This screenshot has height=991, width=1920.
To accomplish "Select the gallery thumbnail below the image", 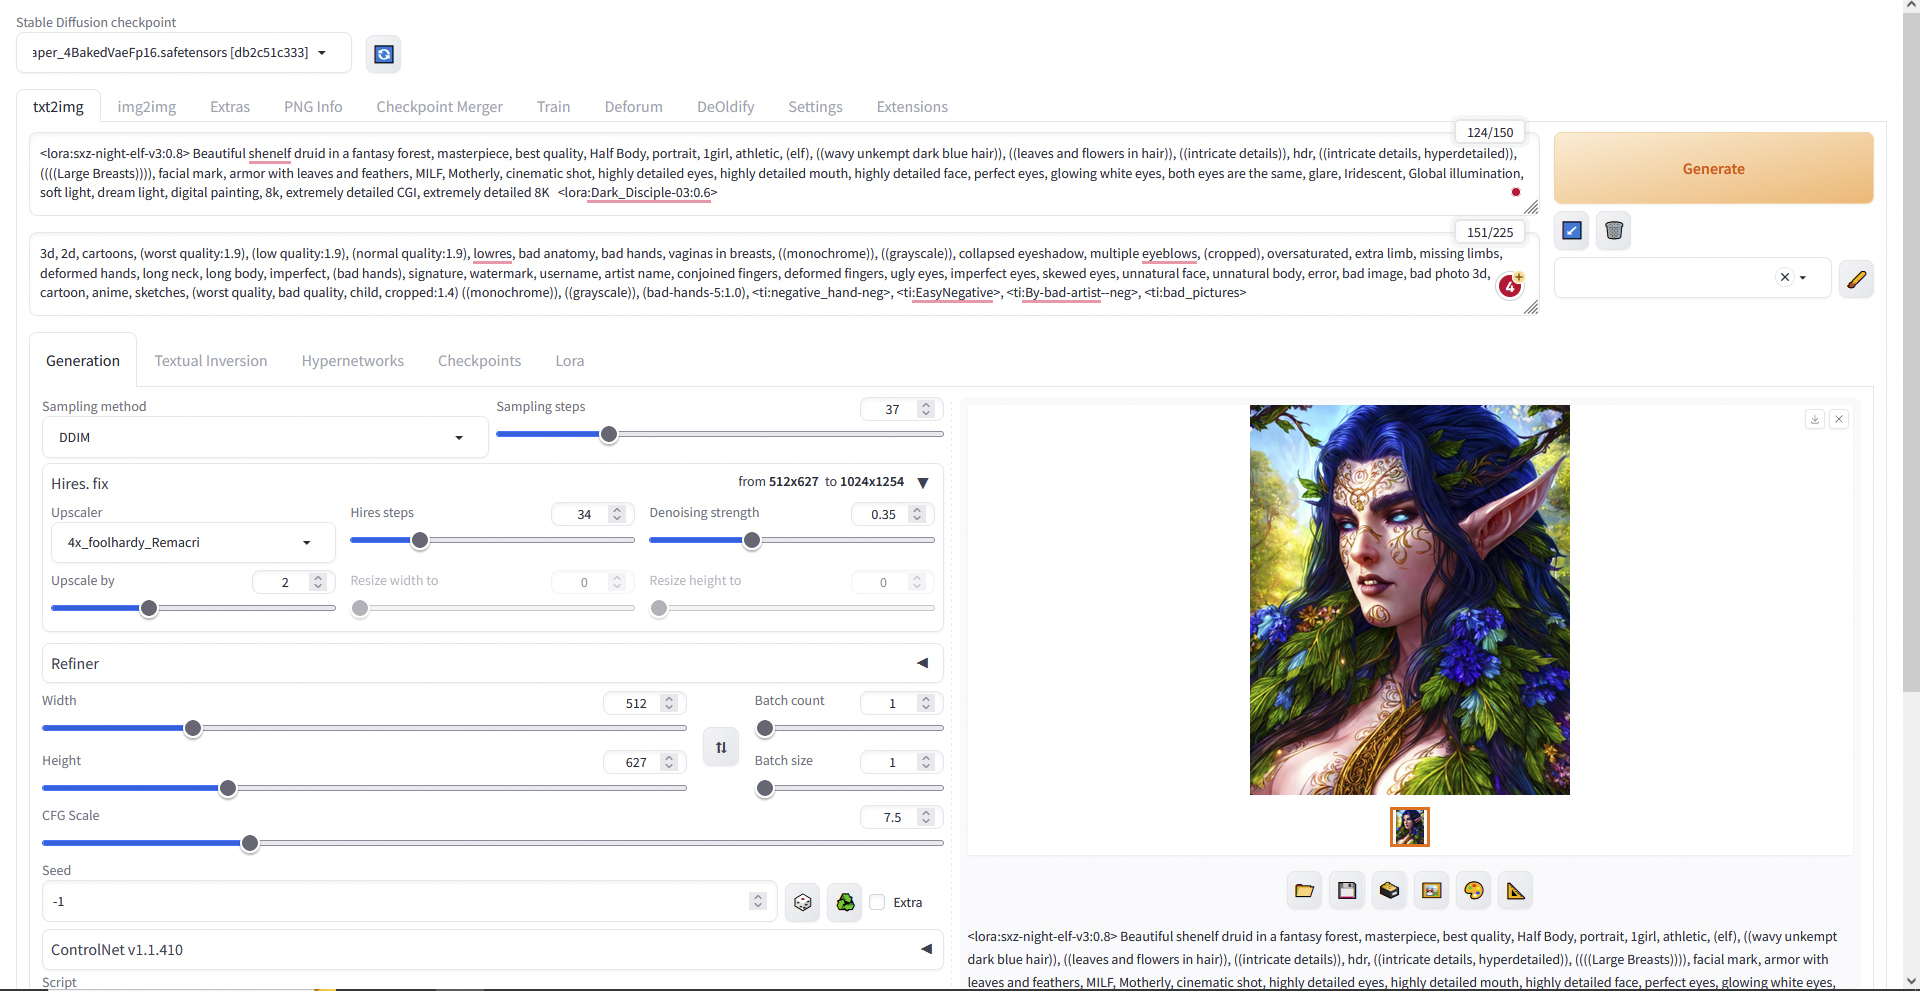I will point(1409,827).
